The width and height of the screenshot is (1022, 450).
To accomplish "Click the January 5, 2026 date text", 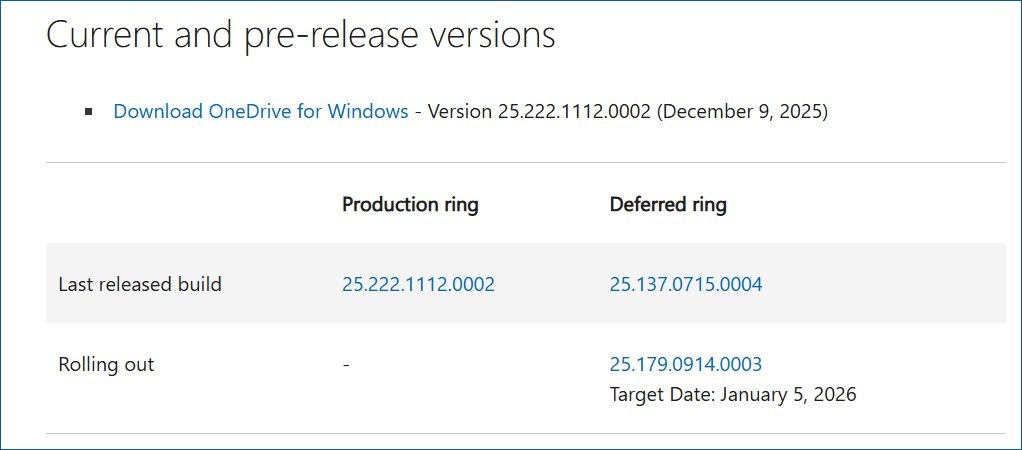I will point(787,395).
